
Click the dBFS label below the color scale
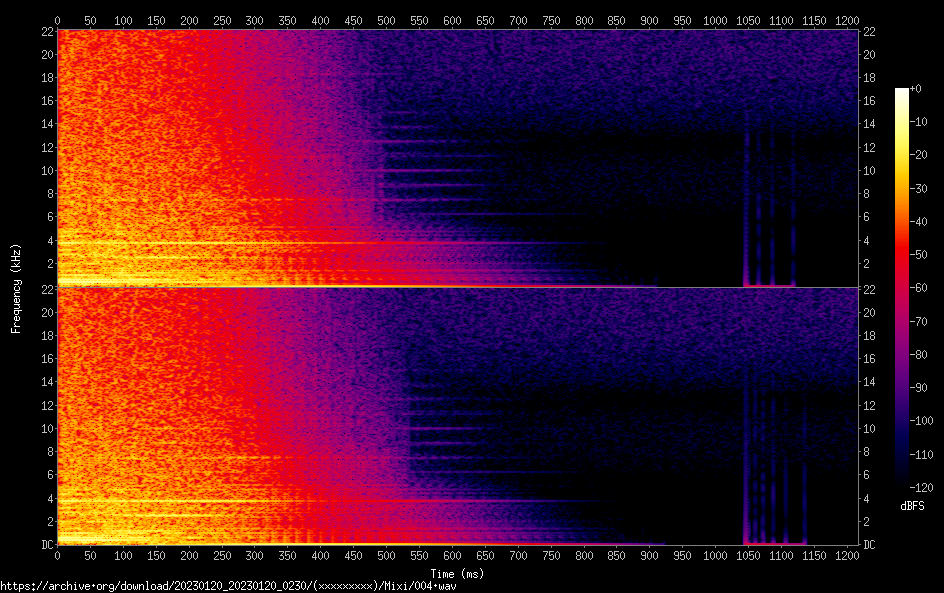[x=912, y=507]
